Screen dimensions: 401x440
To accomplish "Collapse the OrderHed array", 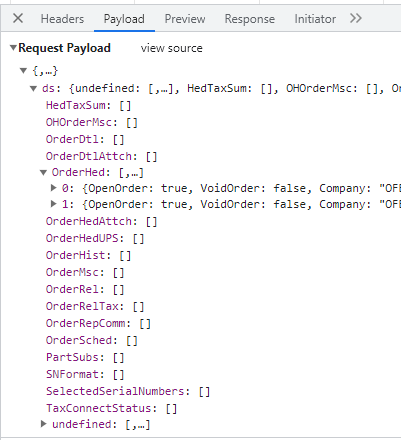I will coord(43,172).
